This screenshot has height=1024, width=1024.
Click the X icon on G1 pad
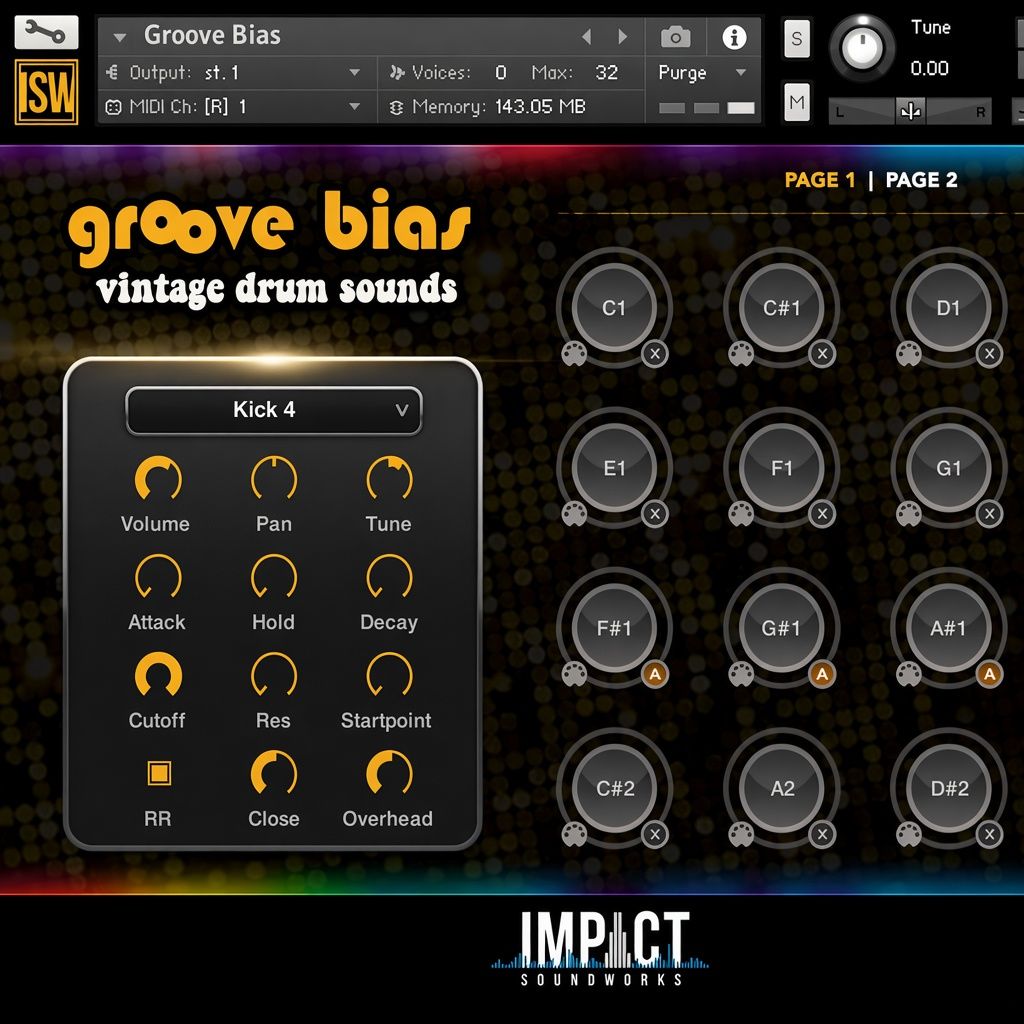989,514
